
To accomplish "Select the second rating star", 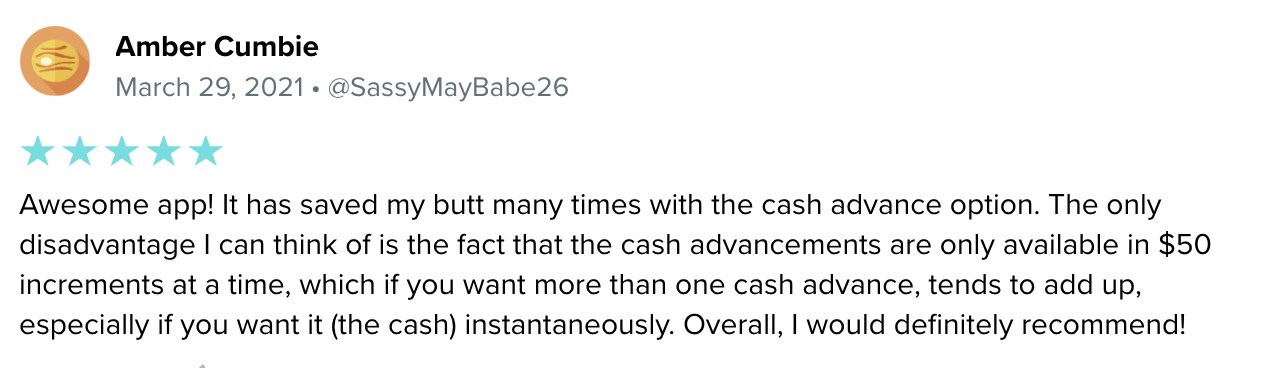I will click(79, 151).
